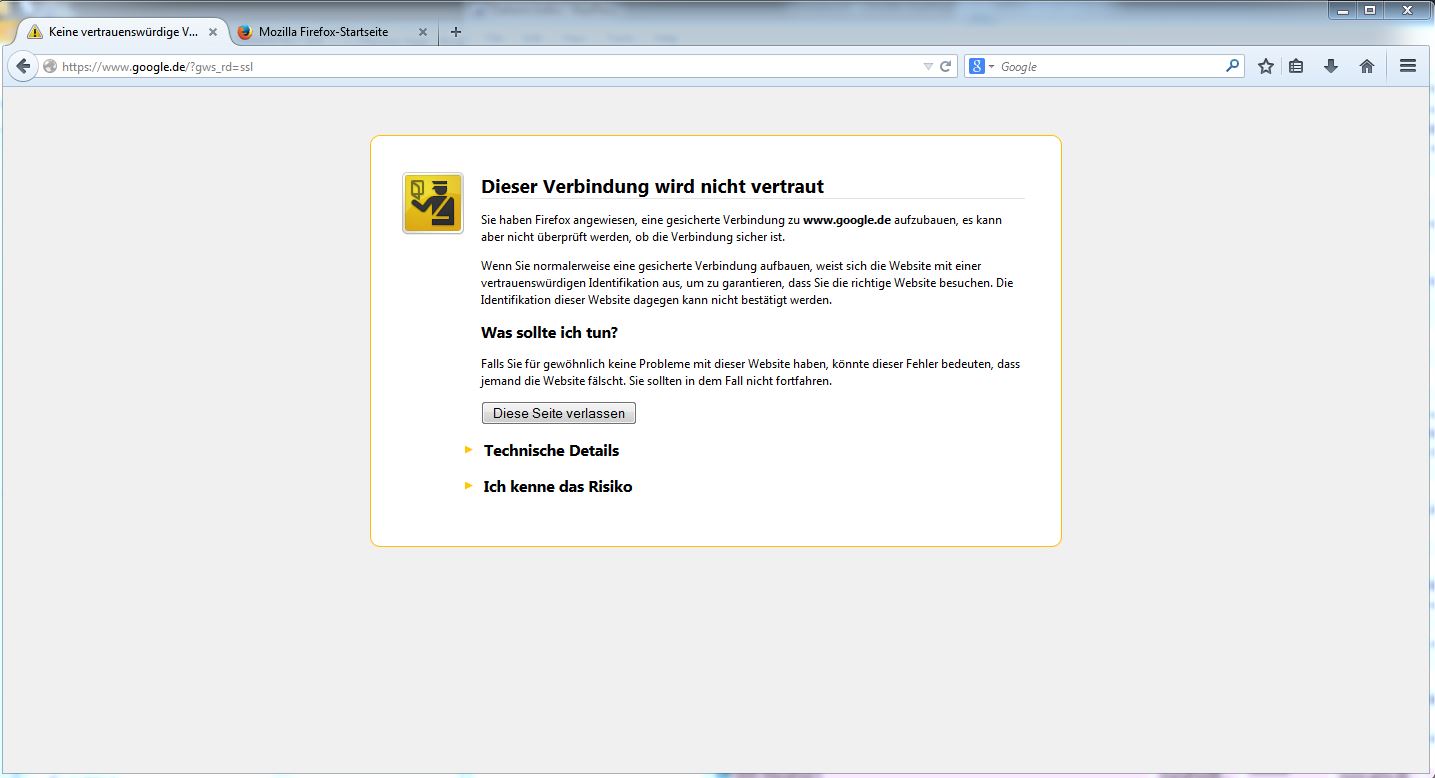This screenshot has height=778, width=1435.
Task: Reload the page with the refresh icon
Action: [945, 67]
